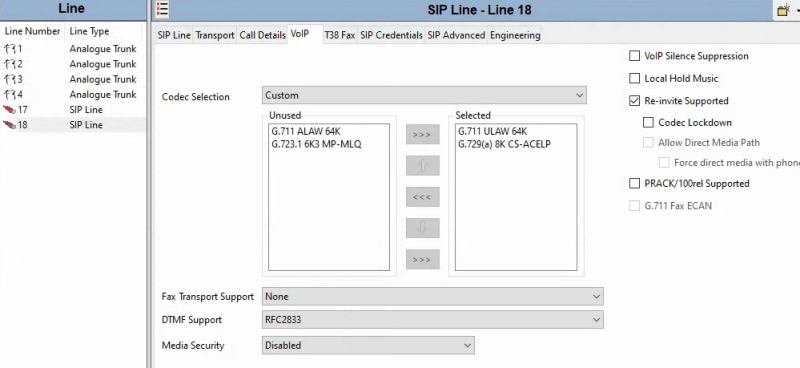The image size is (800, 368).
Task: Open the Codec Selection dropdown
Action: coord(424,95)
